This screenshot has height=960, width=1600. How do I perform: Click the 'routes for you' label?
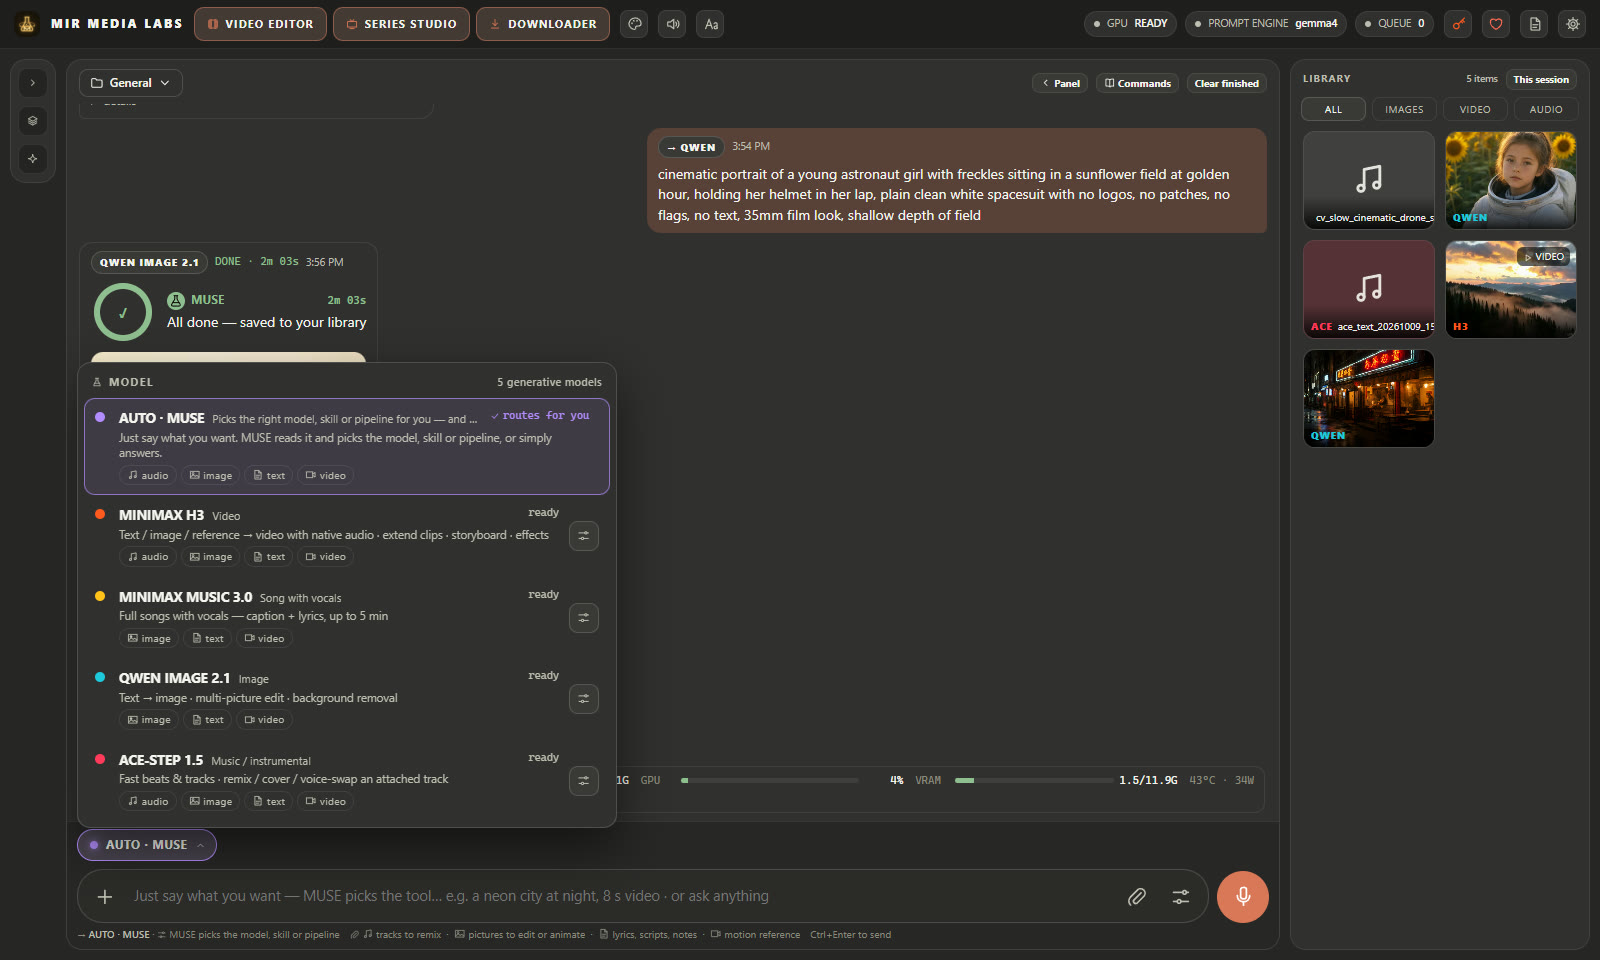(x=541, y=416)
